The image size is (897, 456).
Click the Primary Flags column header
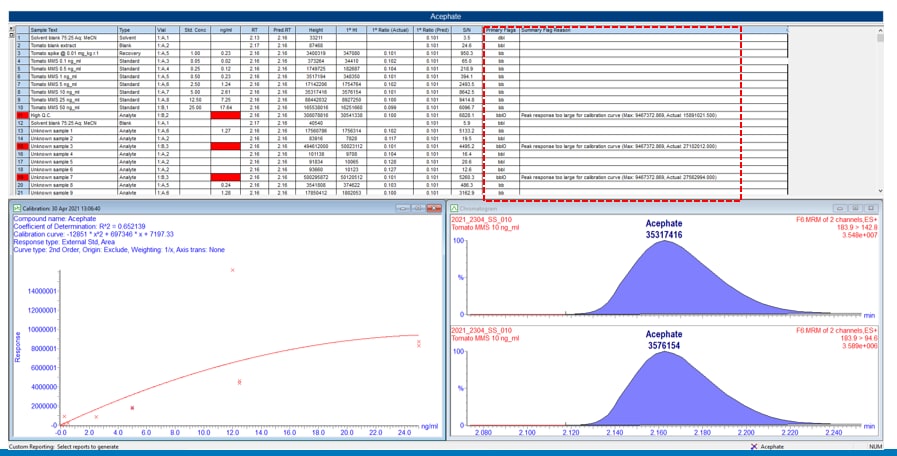[x=500, y=31]
